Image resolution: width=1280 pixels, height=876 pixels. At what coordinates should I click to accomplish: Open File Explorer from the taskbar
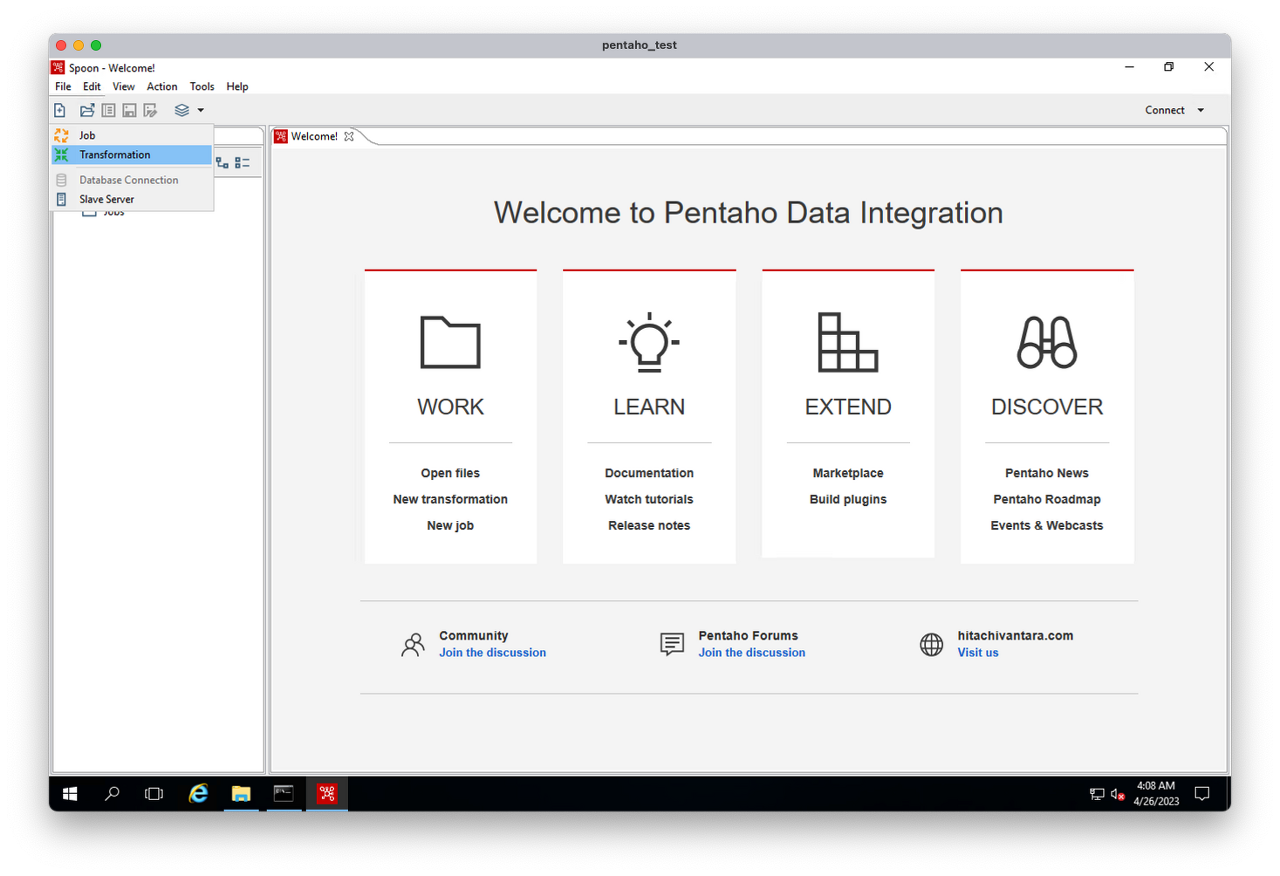click(241, 794)
